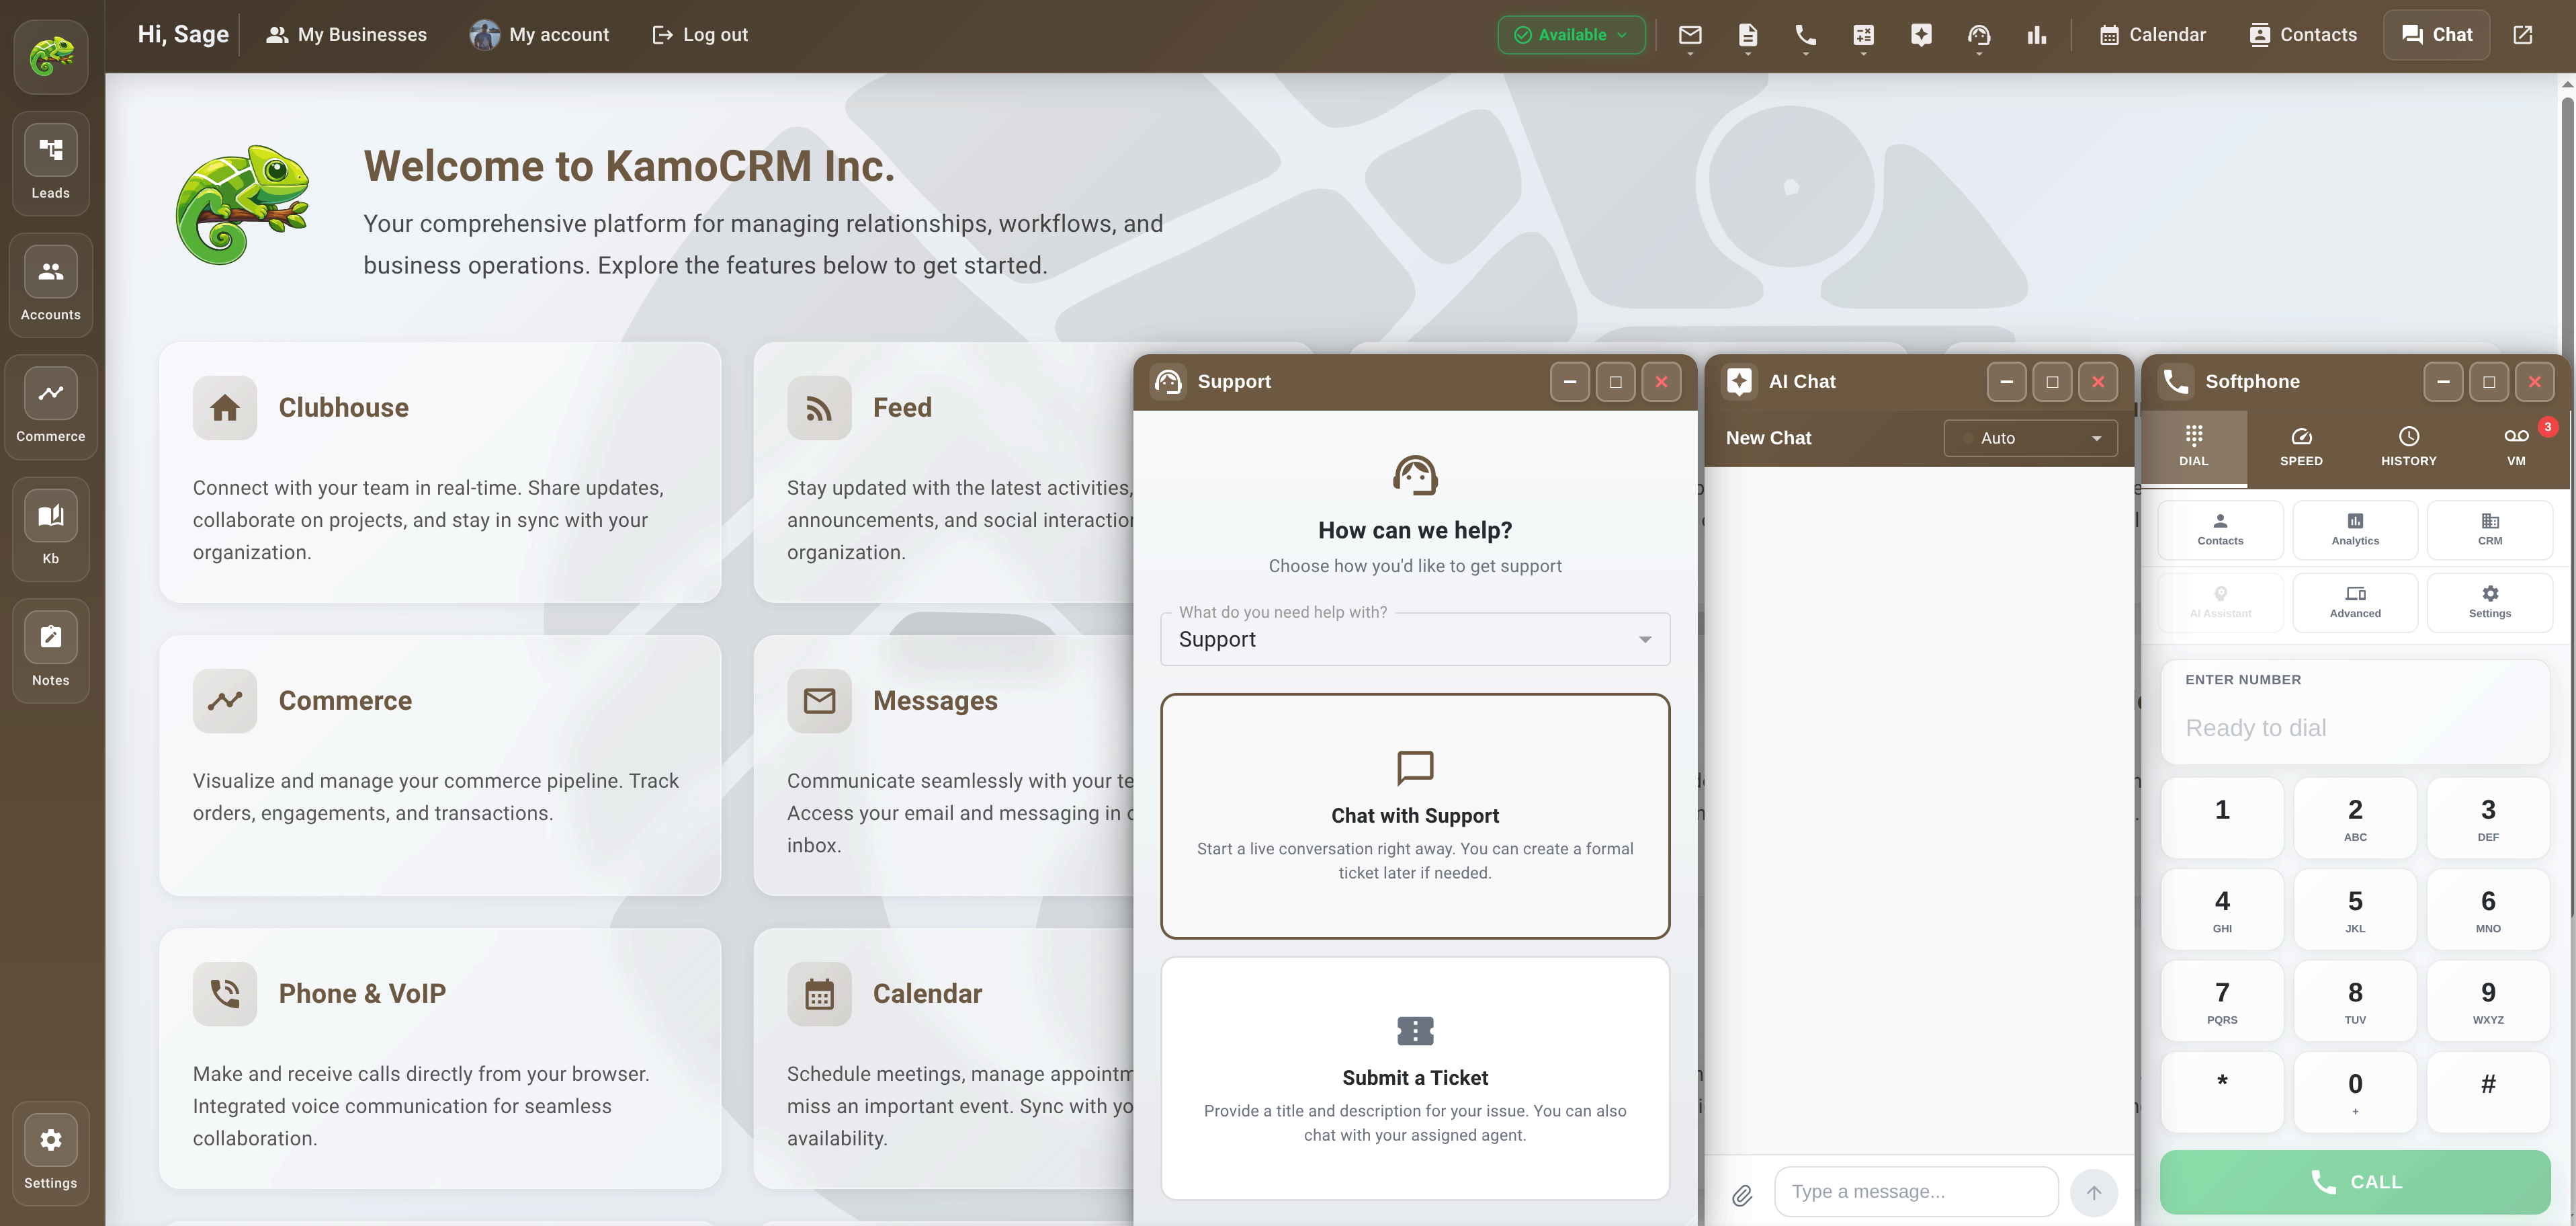Screen dimensions: 2576x1226
Task: Open Analytics shortcut in Softphone
Action: click(2355, 529)
